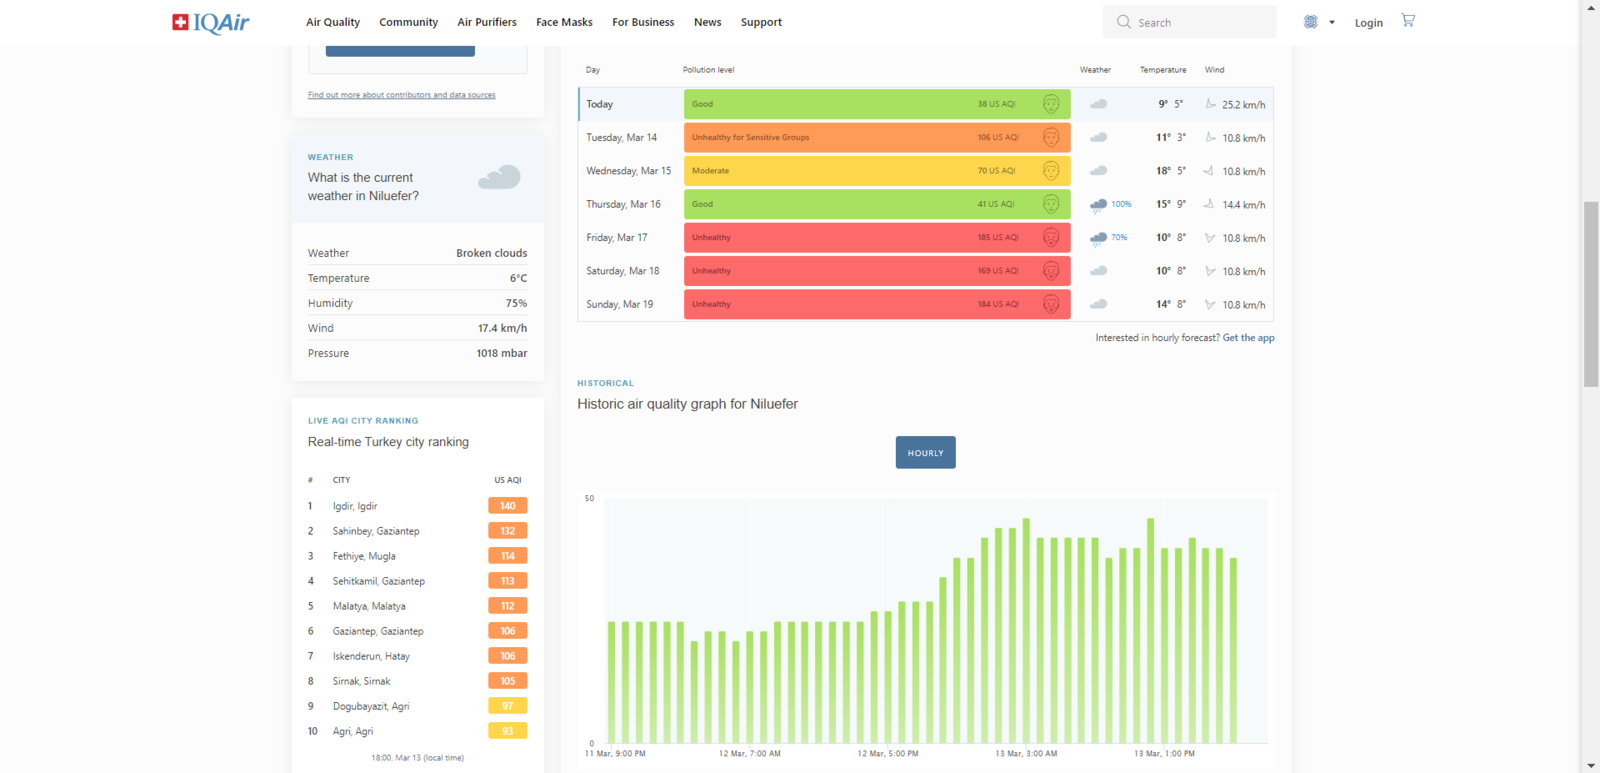Viewport: 1600px width, 773px height.
Task: Select Sahinbey, Gaziantep in city ranking
Action: (376, 531)
